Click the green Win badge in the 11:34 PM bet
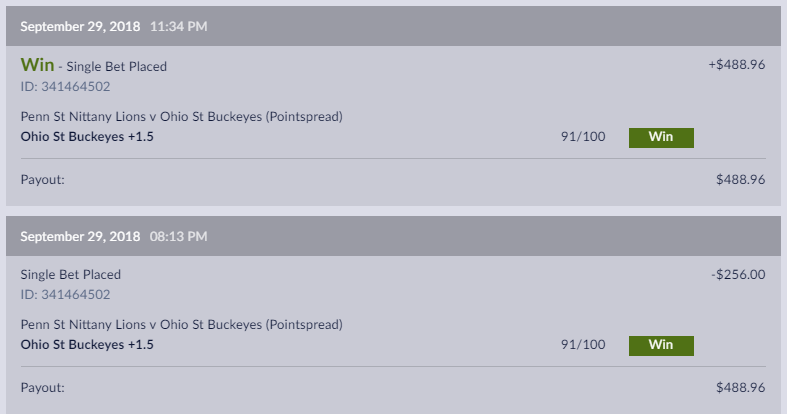The height and width of the screenshot is (414, 787). (x=660, y=137)
